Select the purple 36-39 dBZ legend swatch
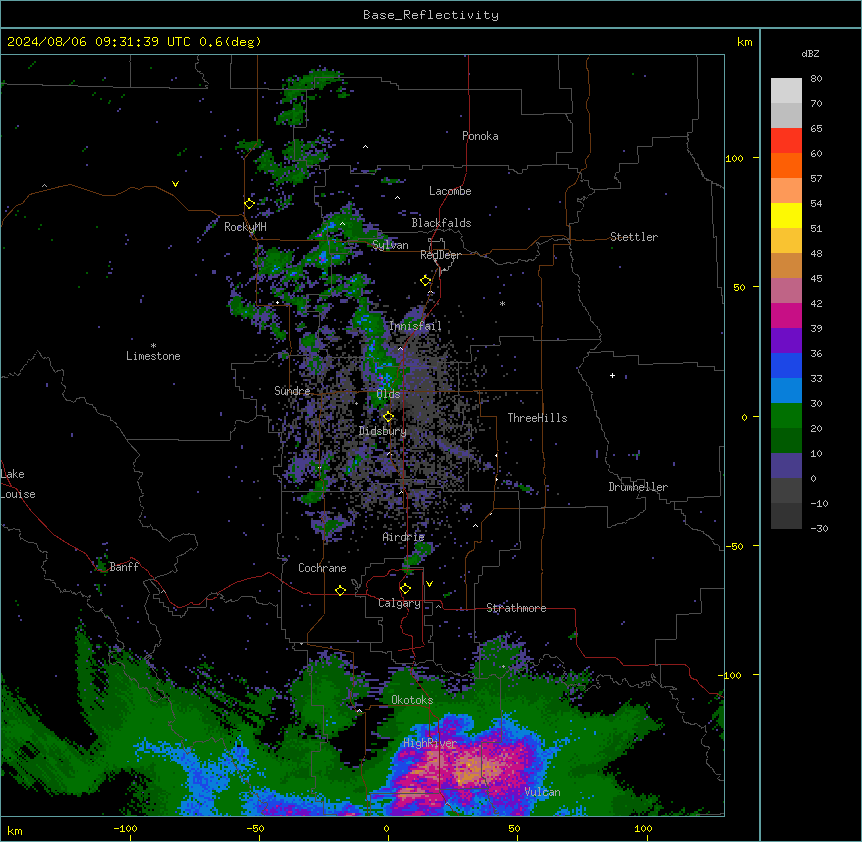Screen dimensions: 862x842 (786, 341)
